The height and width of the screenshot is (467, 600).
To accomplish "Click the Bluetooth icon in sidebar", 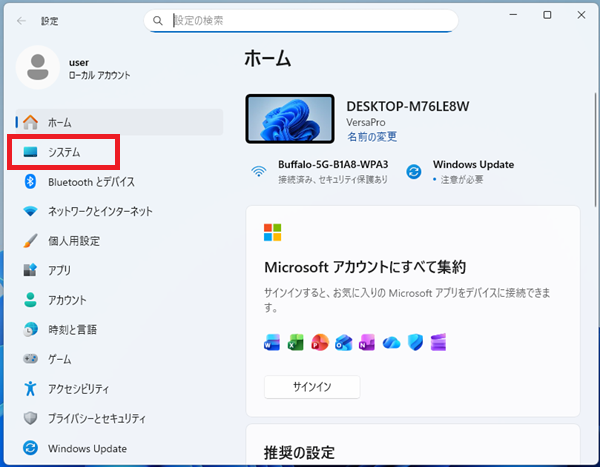I will pos(30,181).
